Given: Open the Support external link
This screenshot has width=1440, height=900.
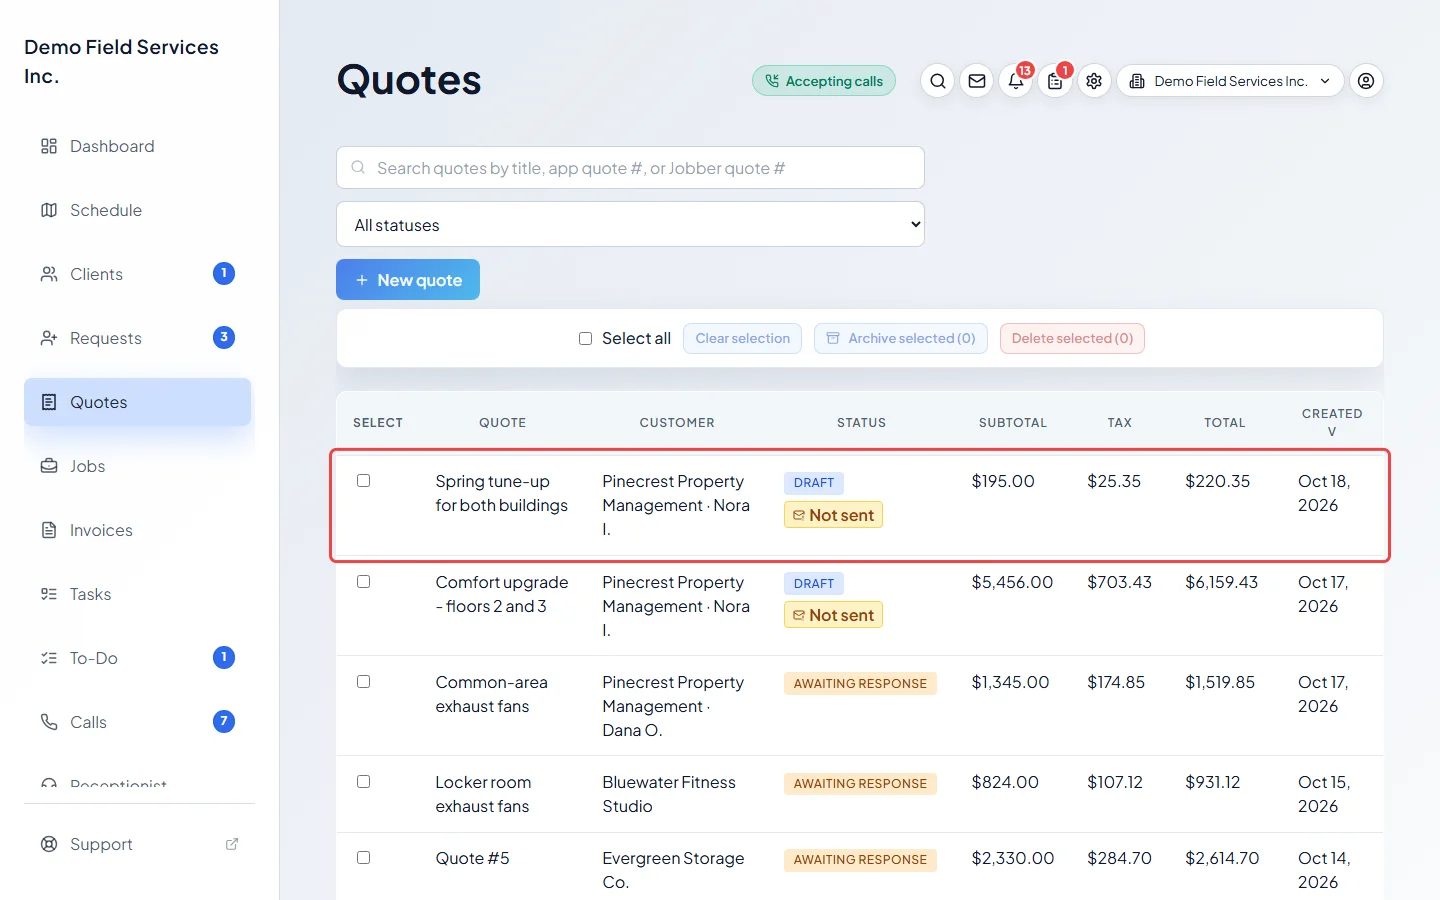Looking at the screenshot, I should point(232,844).
